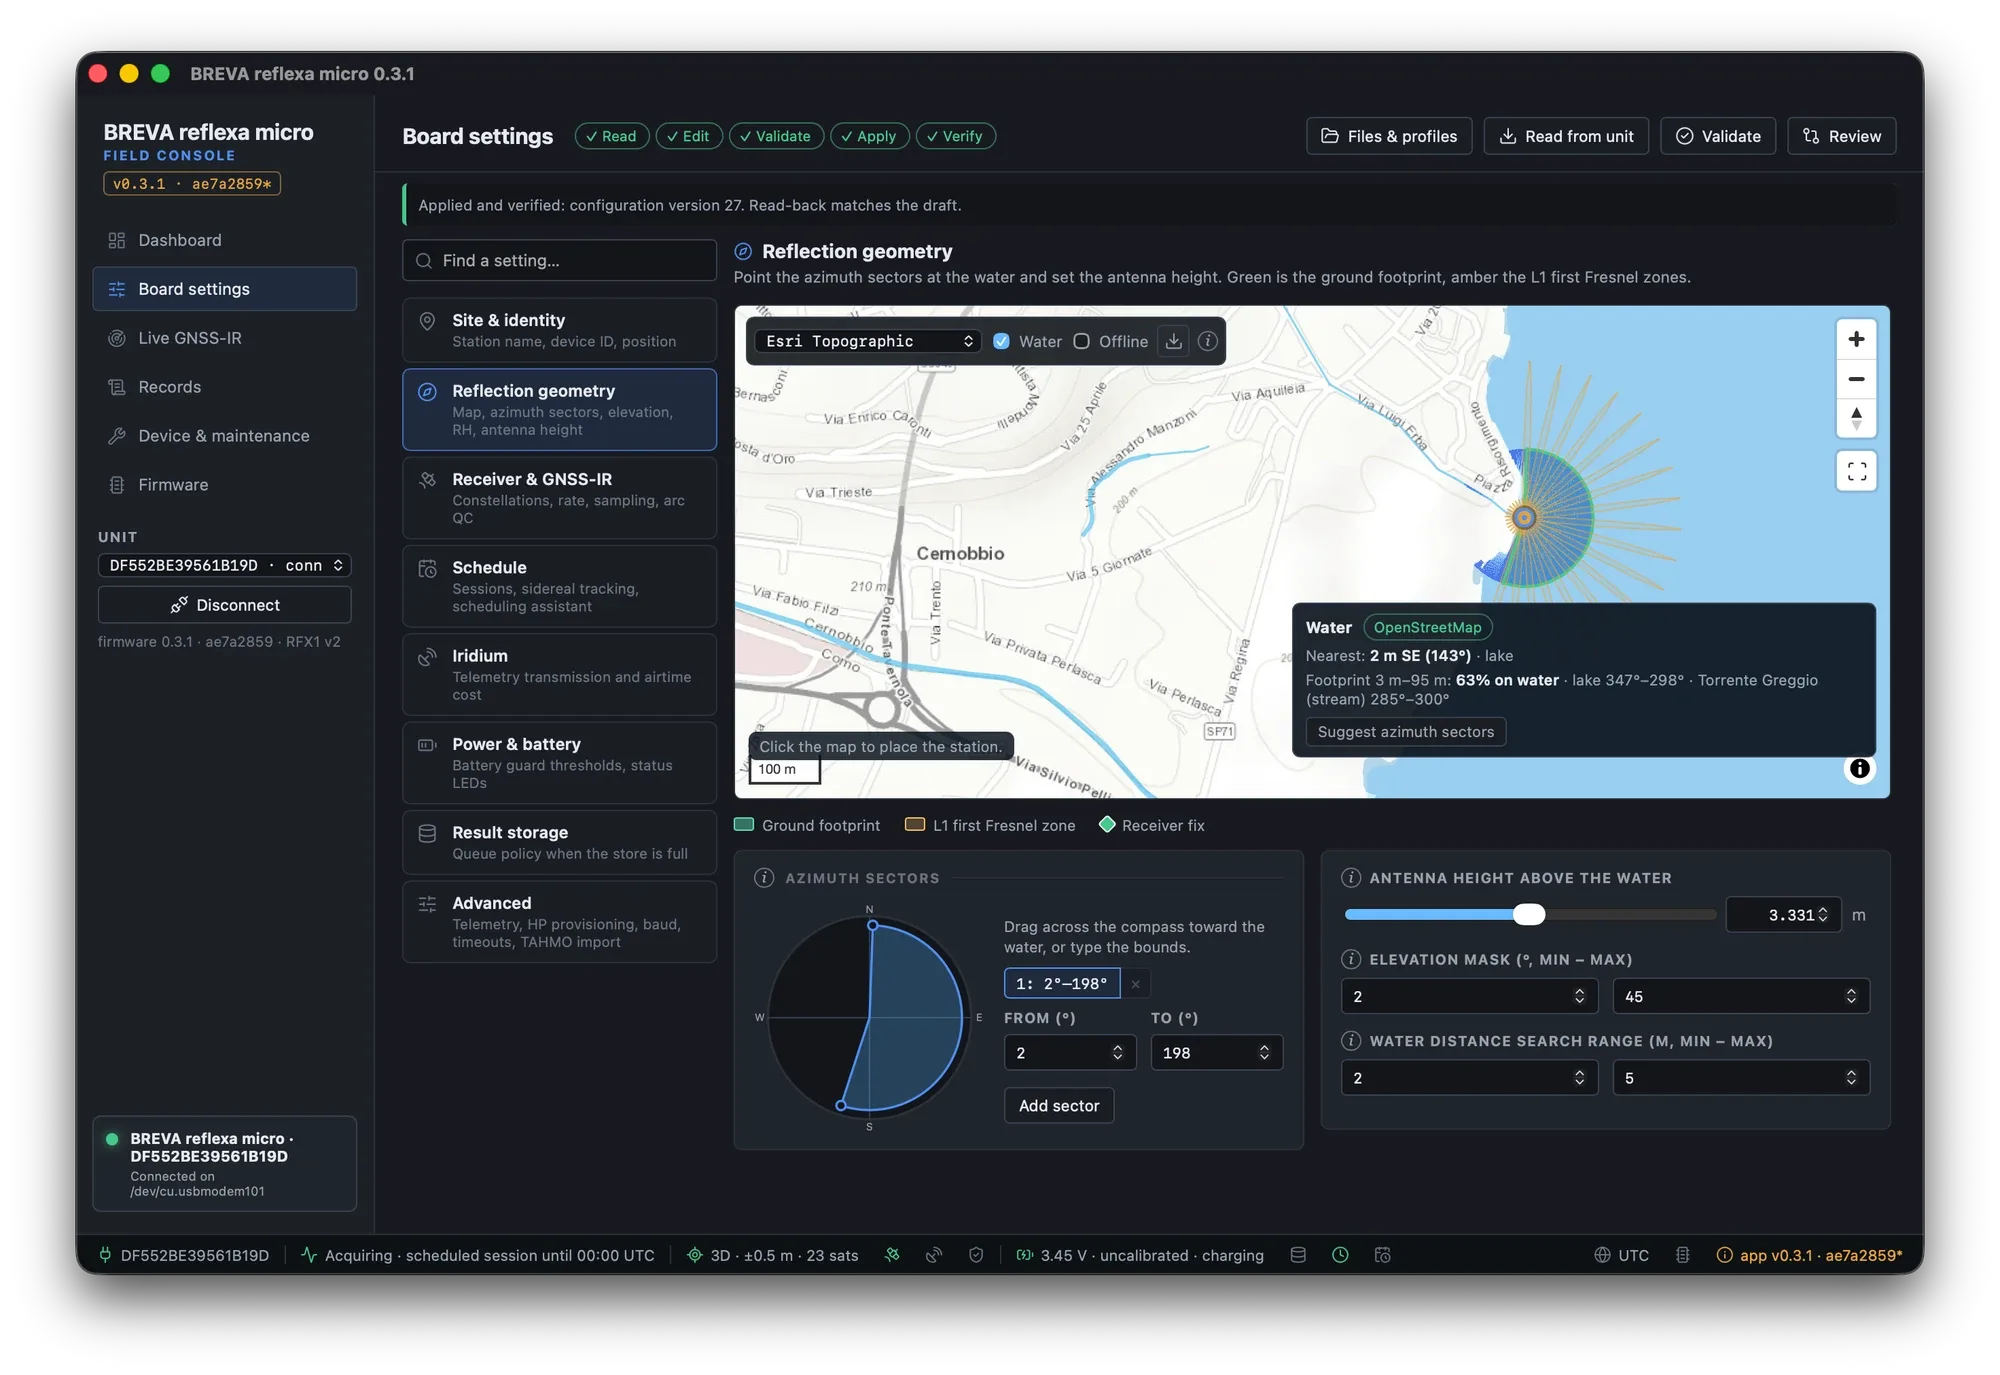Adjust the azimuth To degrees stepper
This screenshot has width=2000, height=1375.
(x=1264, y=1053)
